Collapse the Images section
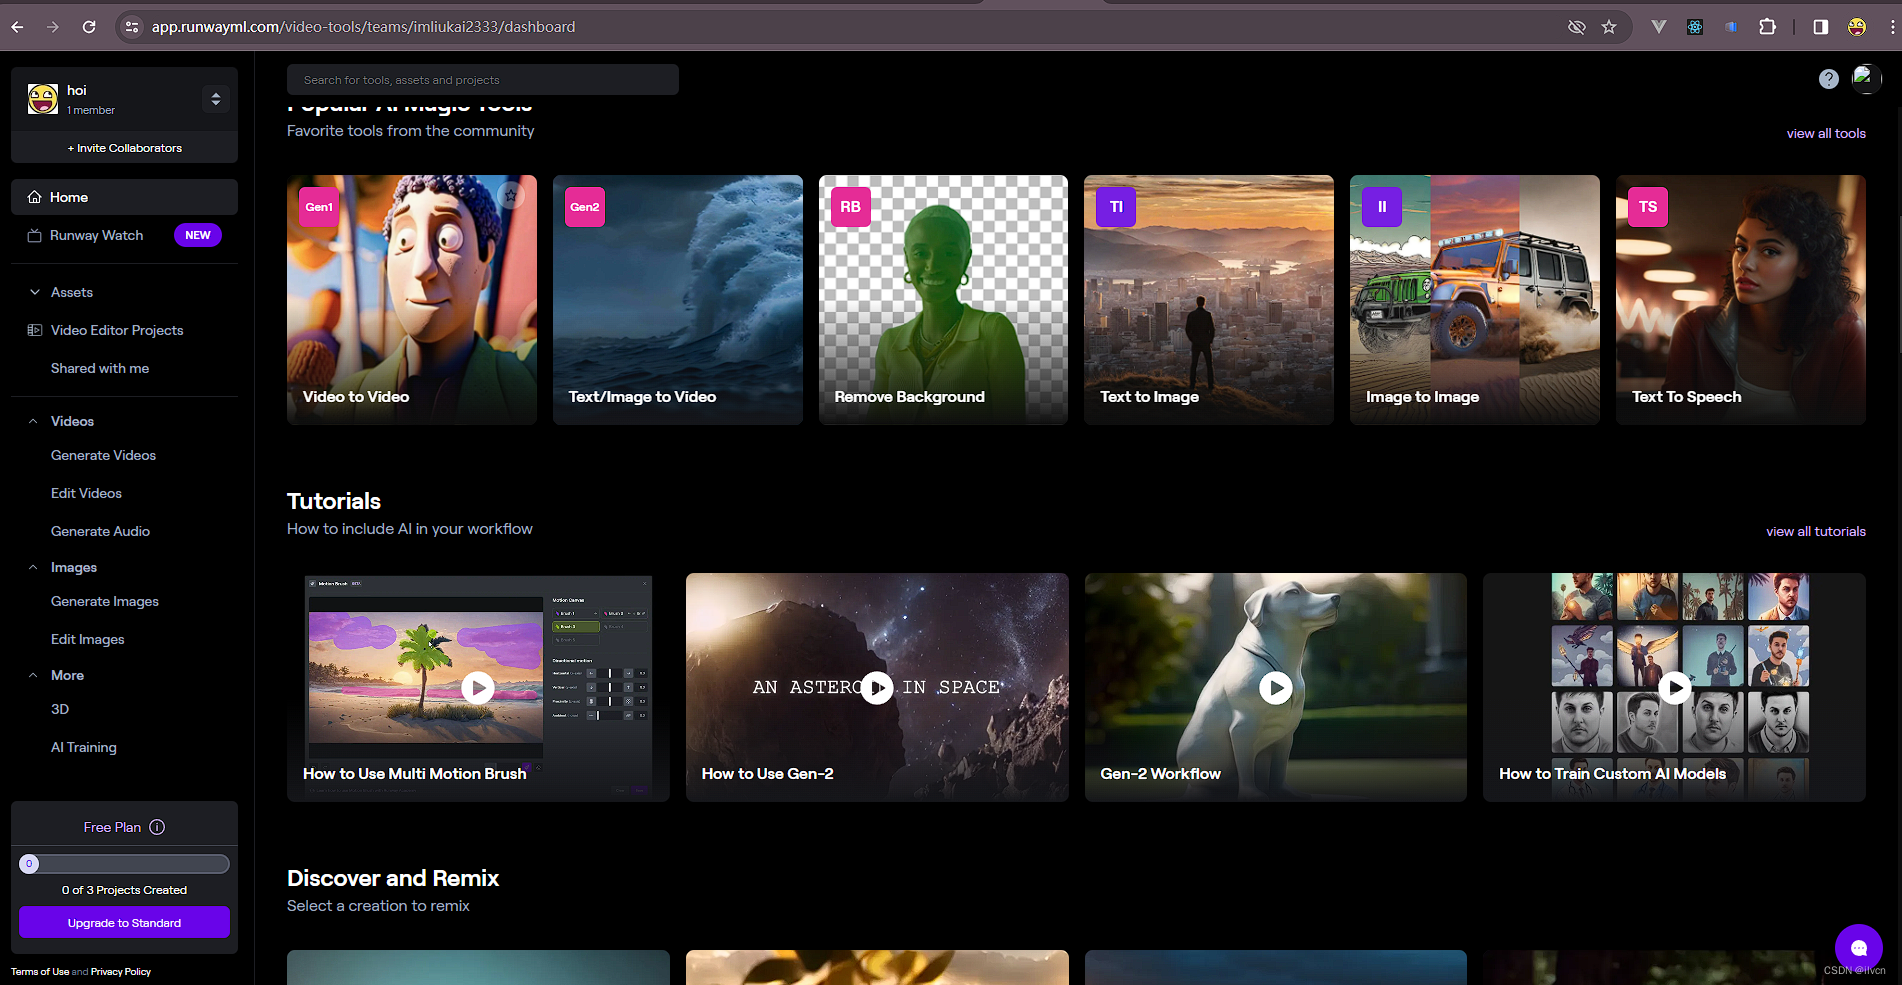1902x985 pixels. [34, 567]
